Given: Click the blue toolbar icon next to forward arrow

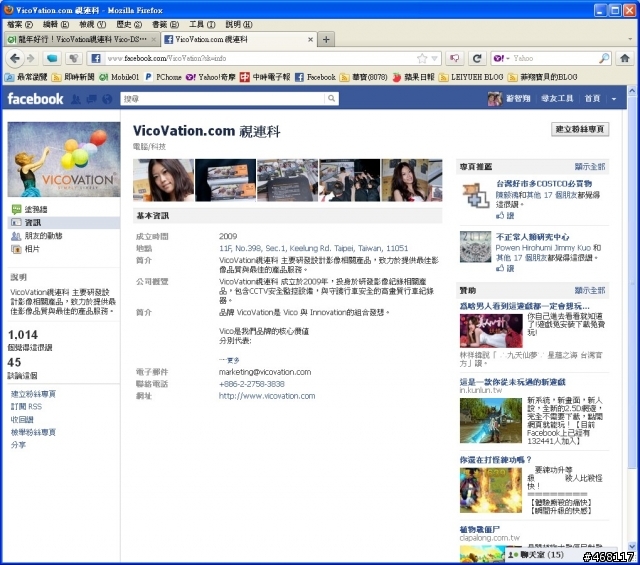Looking at the screenshot, I should [52, 58].
